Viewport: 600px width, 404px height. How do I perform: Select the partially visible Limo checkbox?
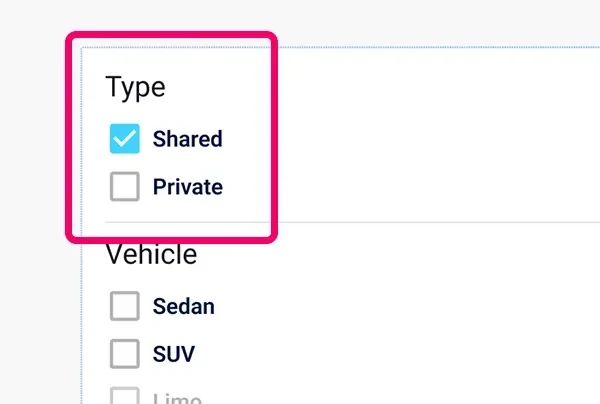click(124, 397)
